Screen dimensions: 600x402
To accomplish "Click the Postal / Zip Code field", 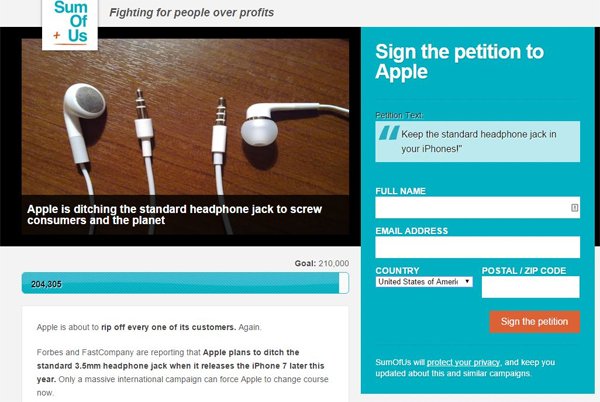I will (x=530, y=287).
